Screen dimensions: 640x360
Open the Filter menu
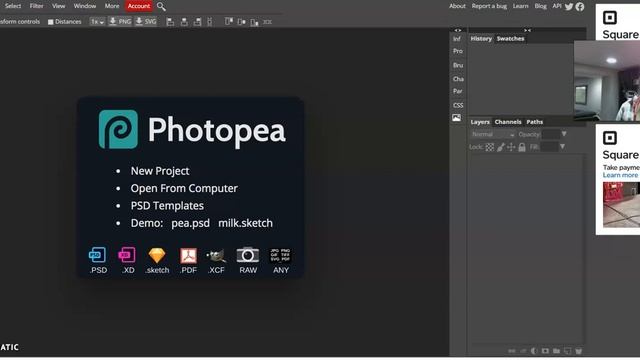pyautogui.click(x=36, y=6)
